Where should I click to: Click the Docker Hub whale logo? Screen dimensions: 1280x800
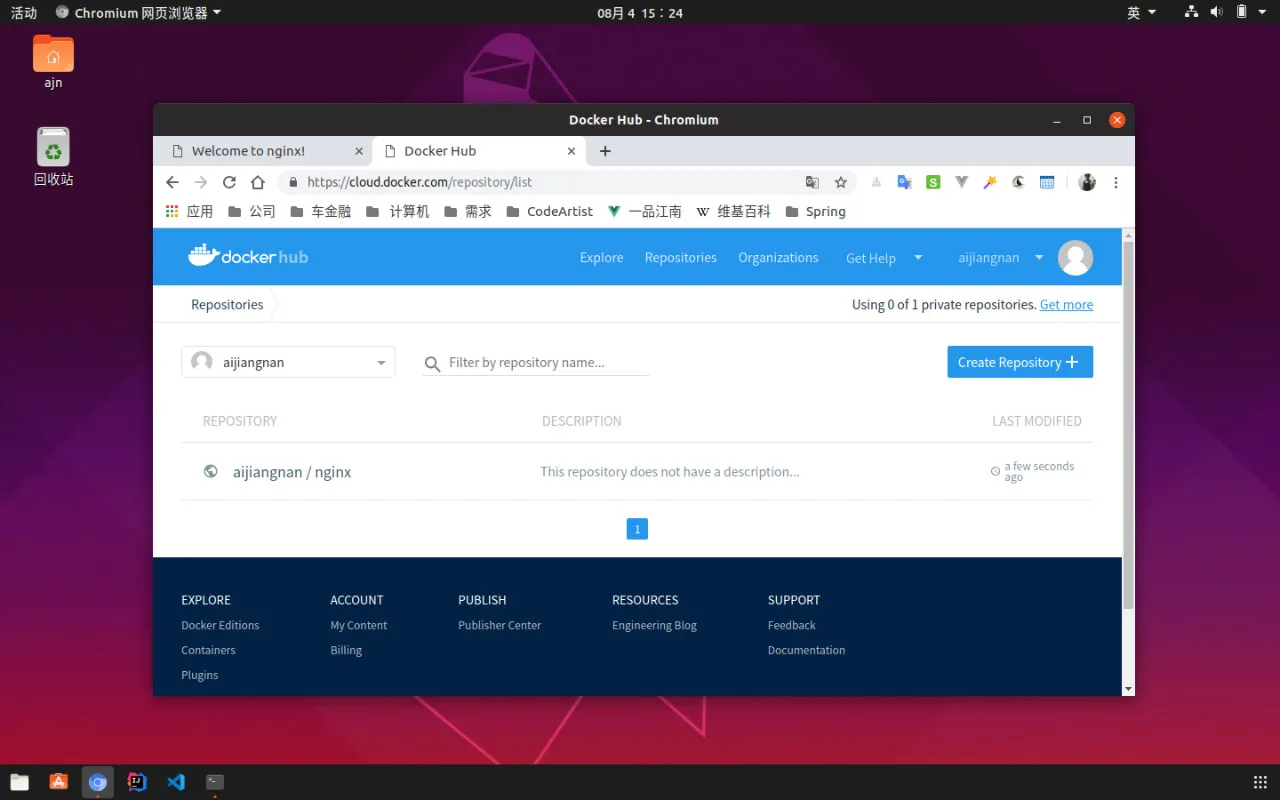click(x=248, y=256)
